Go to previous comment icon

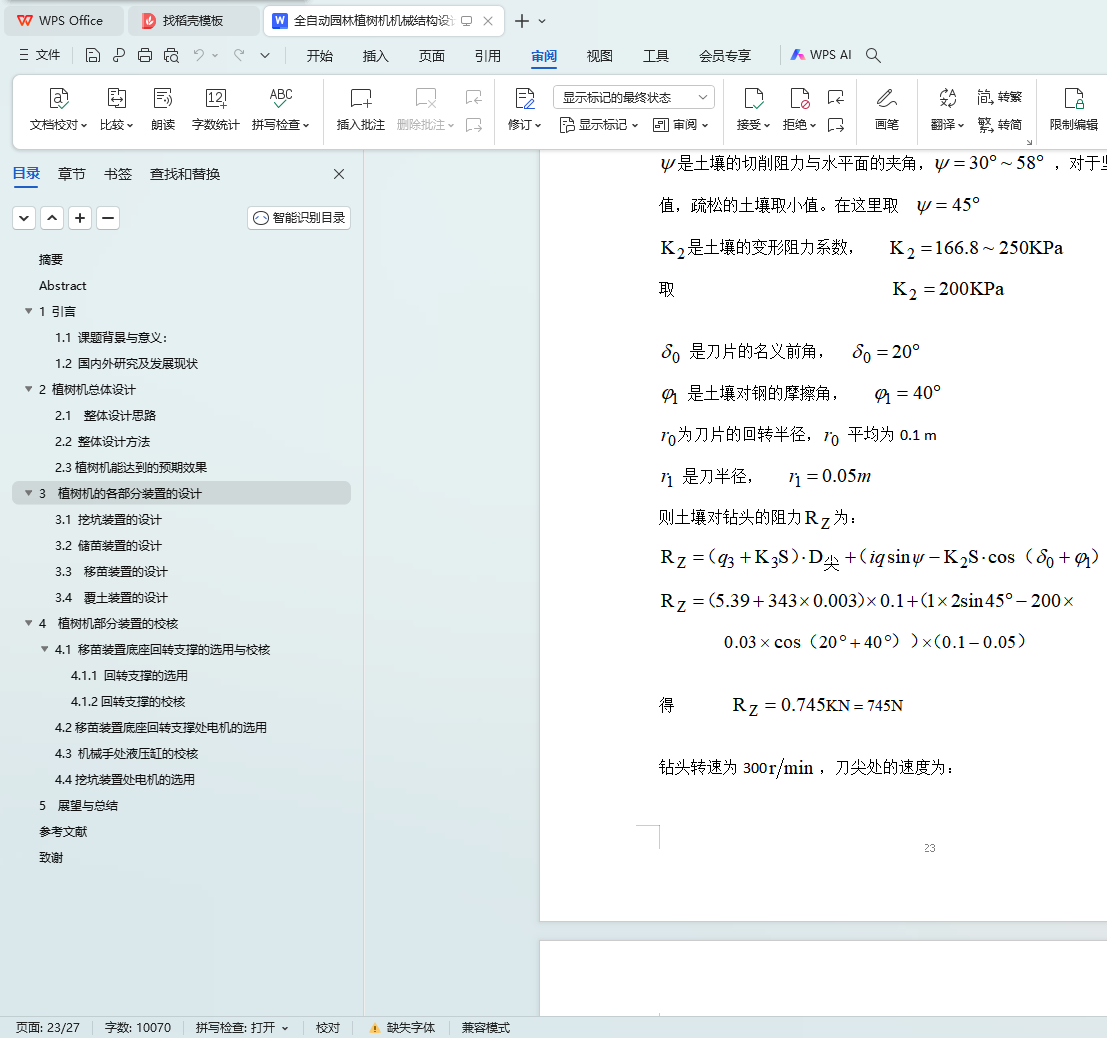coord(474,97)
